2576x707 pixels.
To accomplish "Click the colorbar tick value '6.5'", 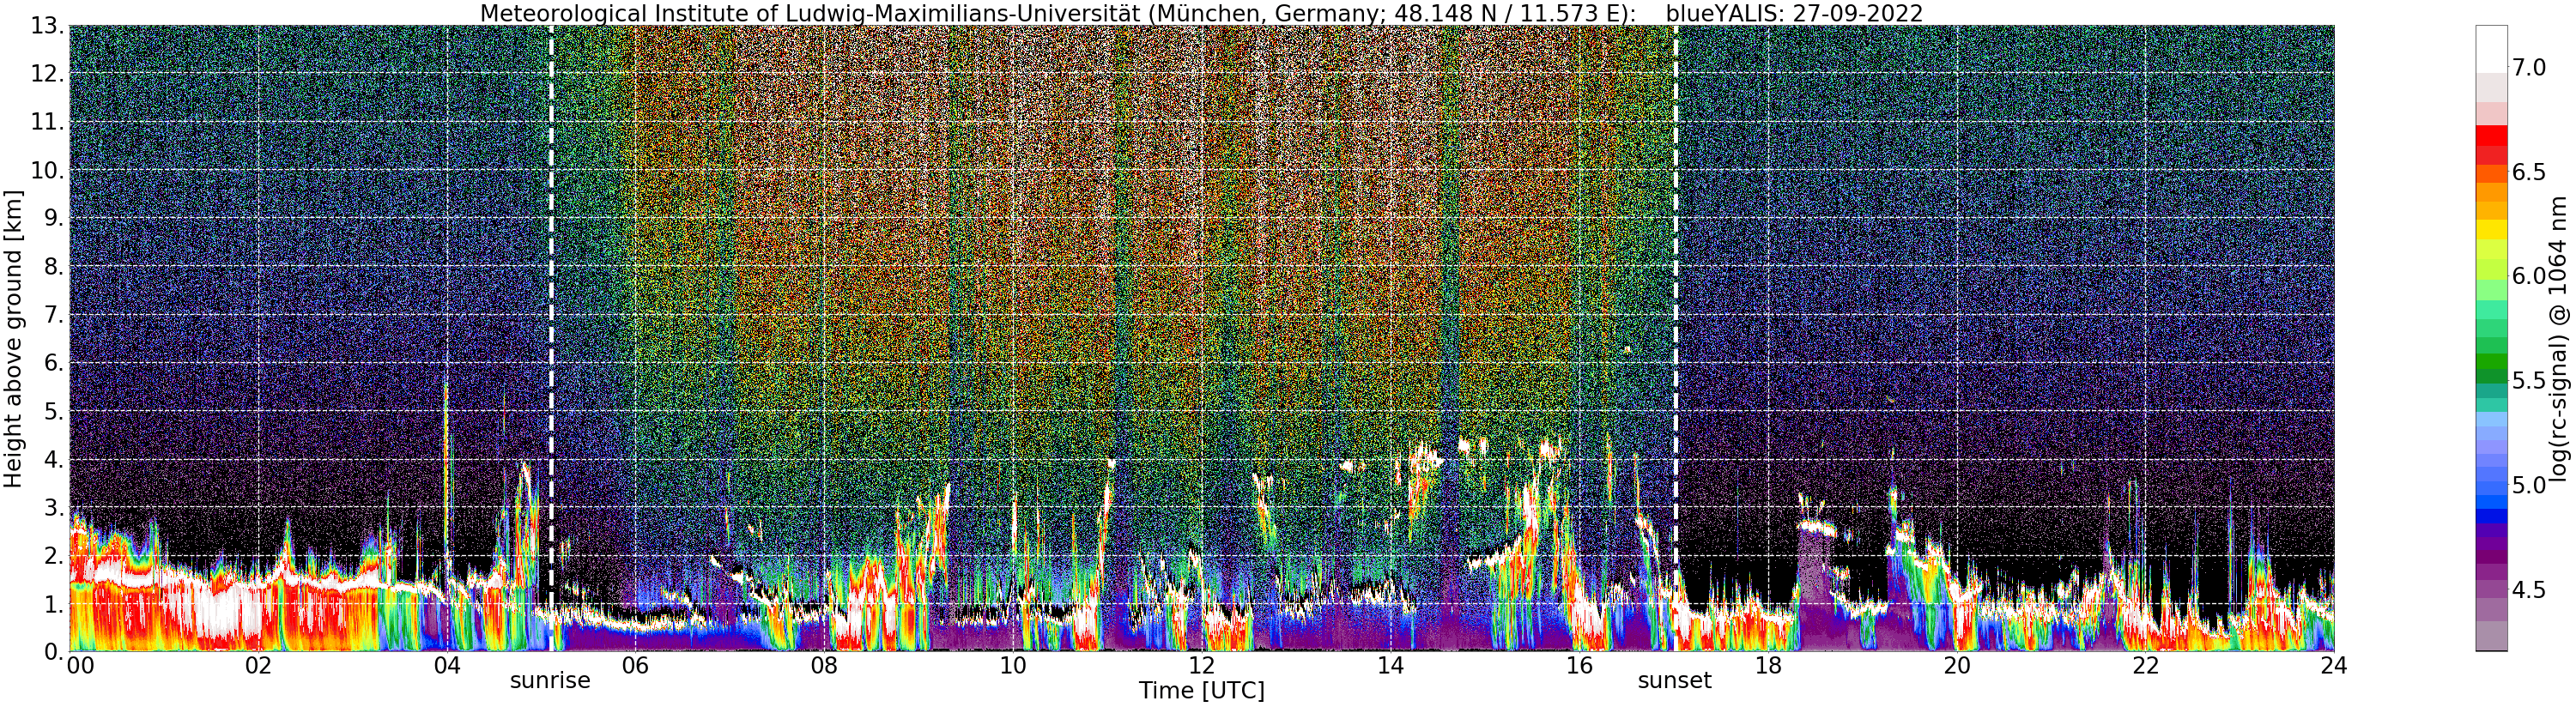I will 2530,172.
